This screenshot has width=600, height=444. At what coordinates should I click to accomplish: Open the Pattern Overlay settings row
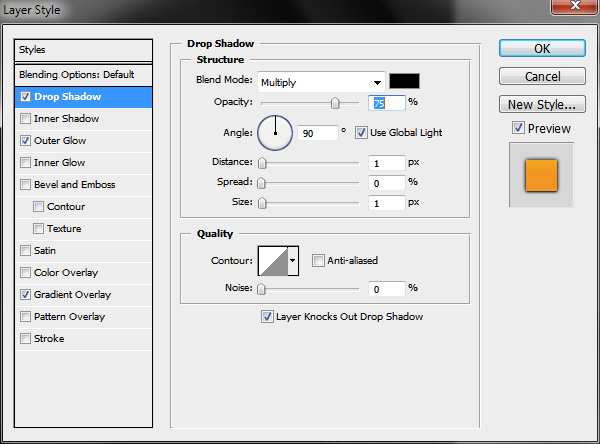[x=83, y=317]
